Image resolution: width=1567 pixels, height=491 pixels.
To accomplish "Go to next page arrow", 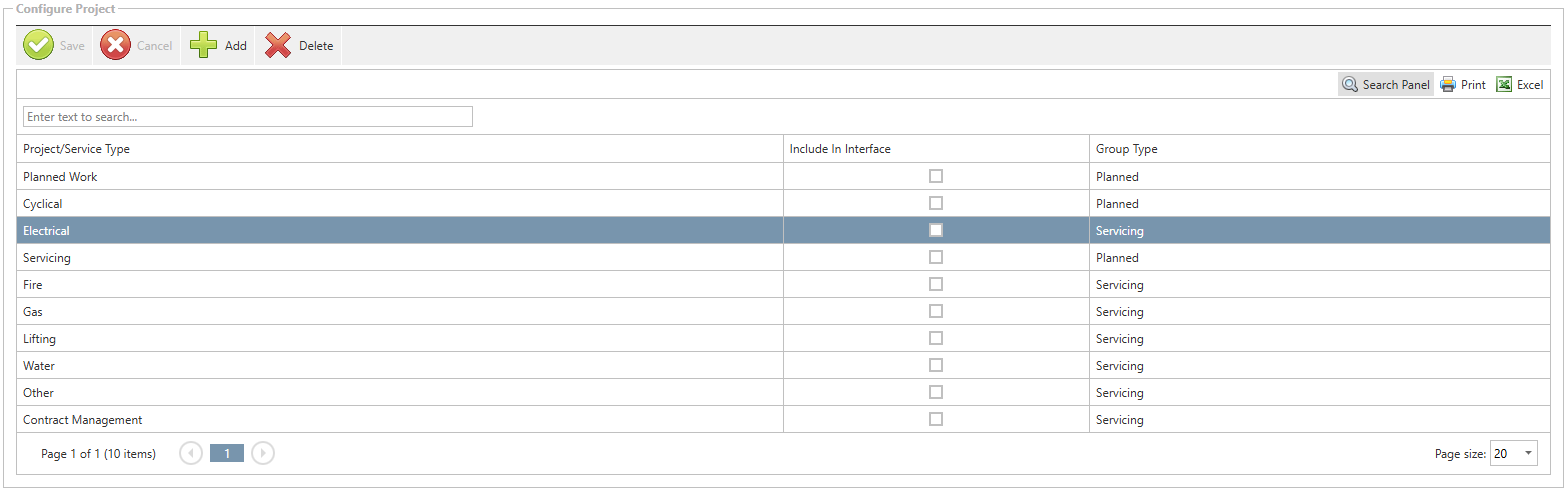I will click(262, 453).
